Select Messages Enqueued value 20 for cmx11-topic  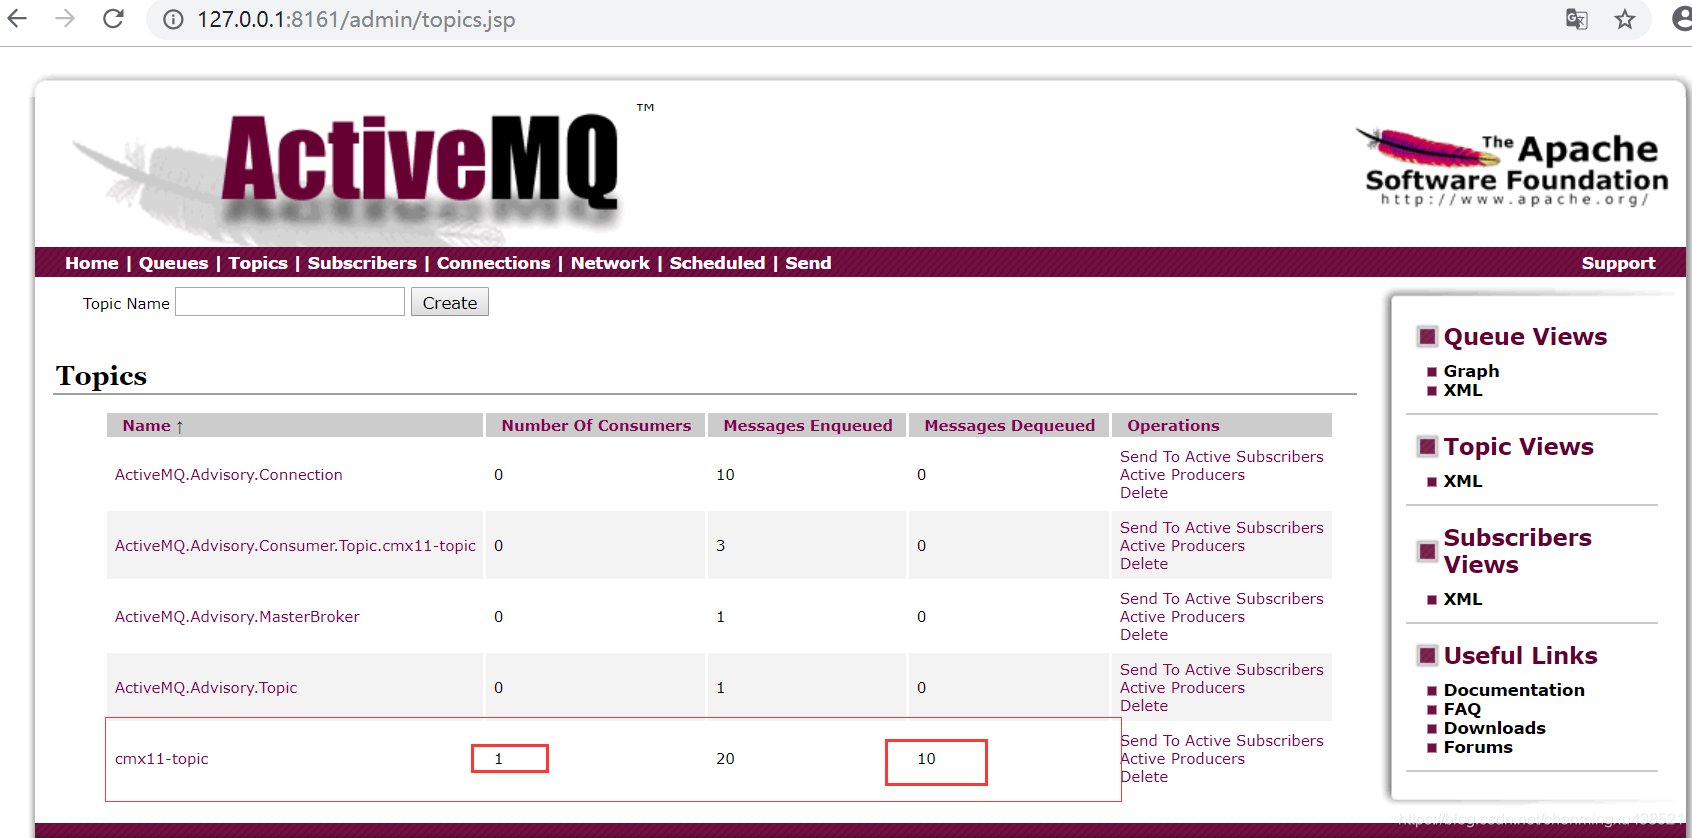pos(725,759)
